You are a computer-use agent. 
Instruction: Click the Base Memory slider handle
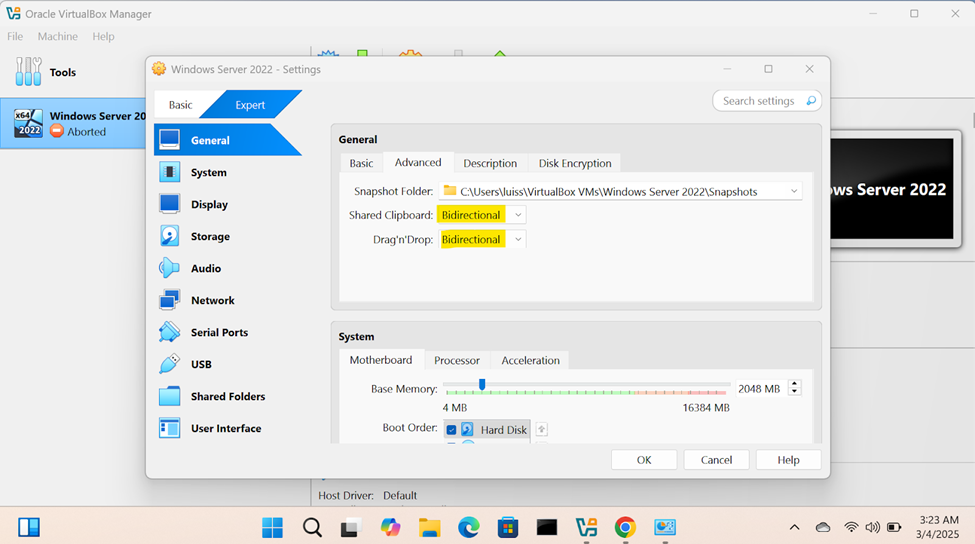tap(482, 385)
